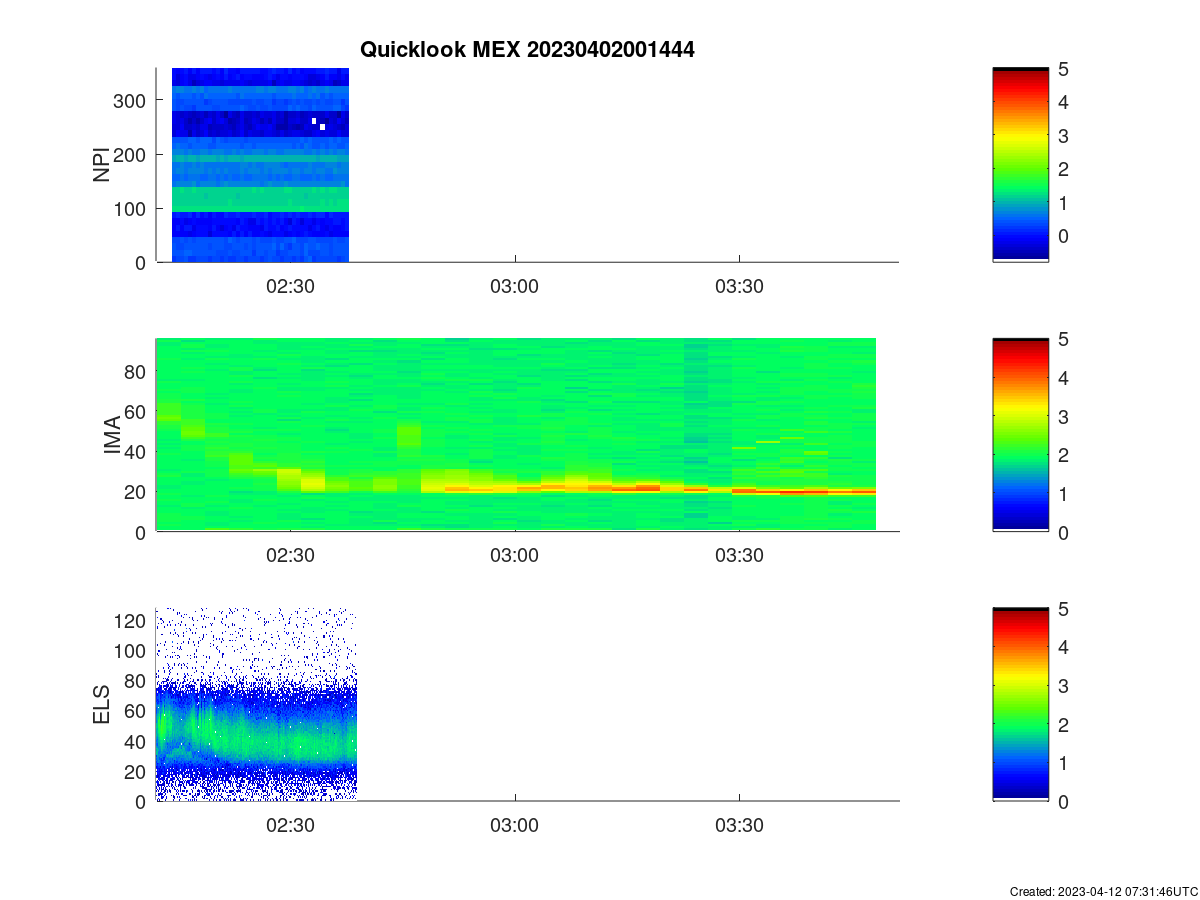The width and height of the screenshot is (1200, 900).
Task: Click the 02:30 tick label under IMA plot
Action: [290, 556]
